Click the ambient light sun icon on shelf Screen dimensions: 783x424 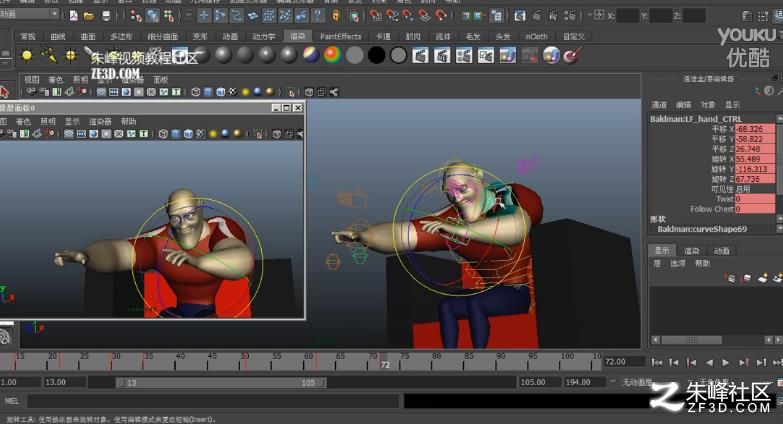[27, 55]
